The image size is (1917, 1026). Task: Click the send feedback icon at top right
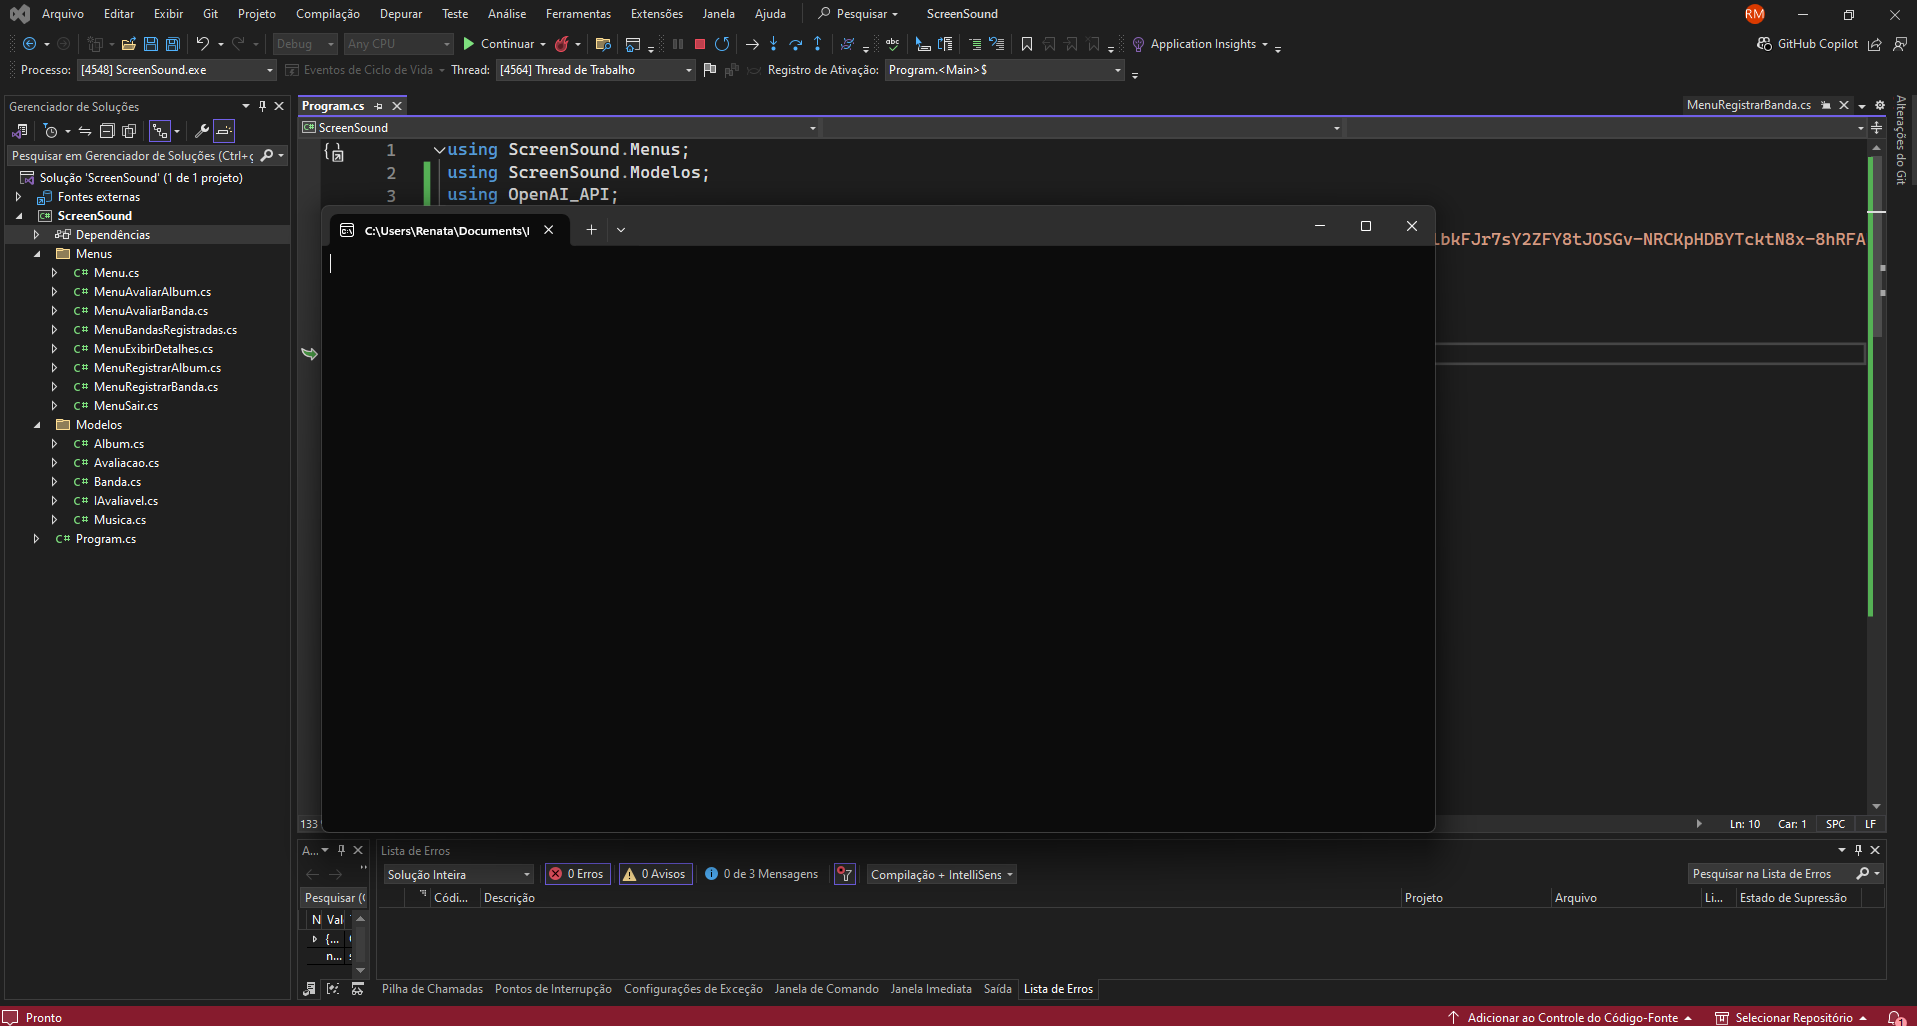pyautogui.click(x=1899, y=44)
